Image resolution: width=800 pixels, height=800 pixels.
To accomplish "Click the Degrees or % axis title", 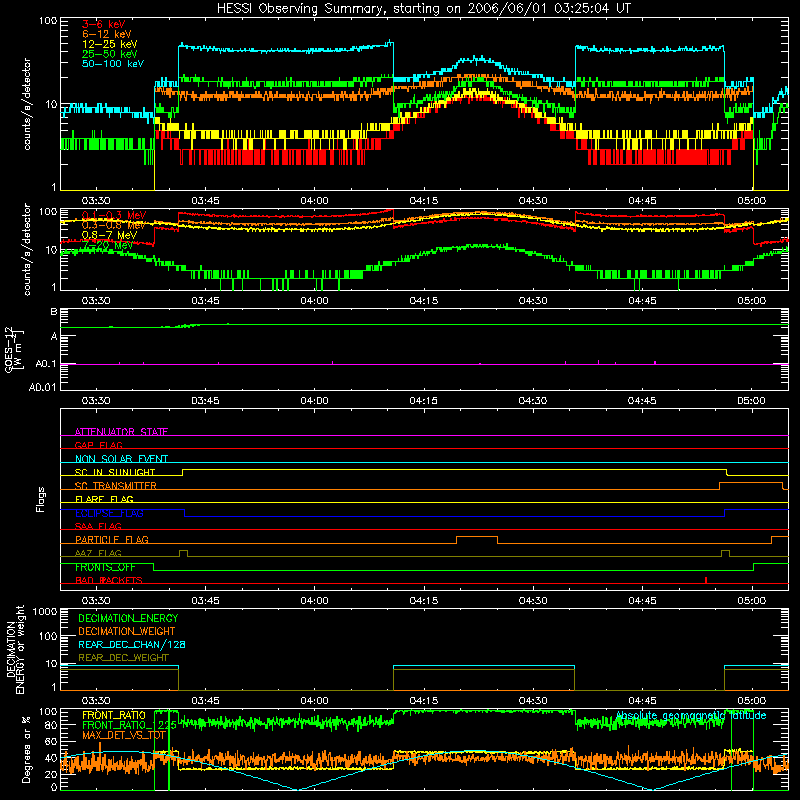I will tap(26, 750).
